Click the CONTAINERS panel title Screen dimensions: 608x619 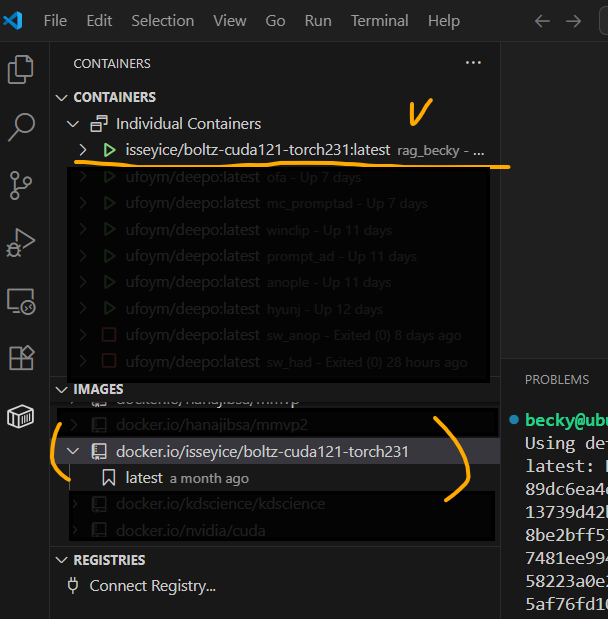[x=112, y=63]
